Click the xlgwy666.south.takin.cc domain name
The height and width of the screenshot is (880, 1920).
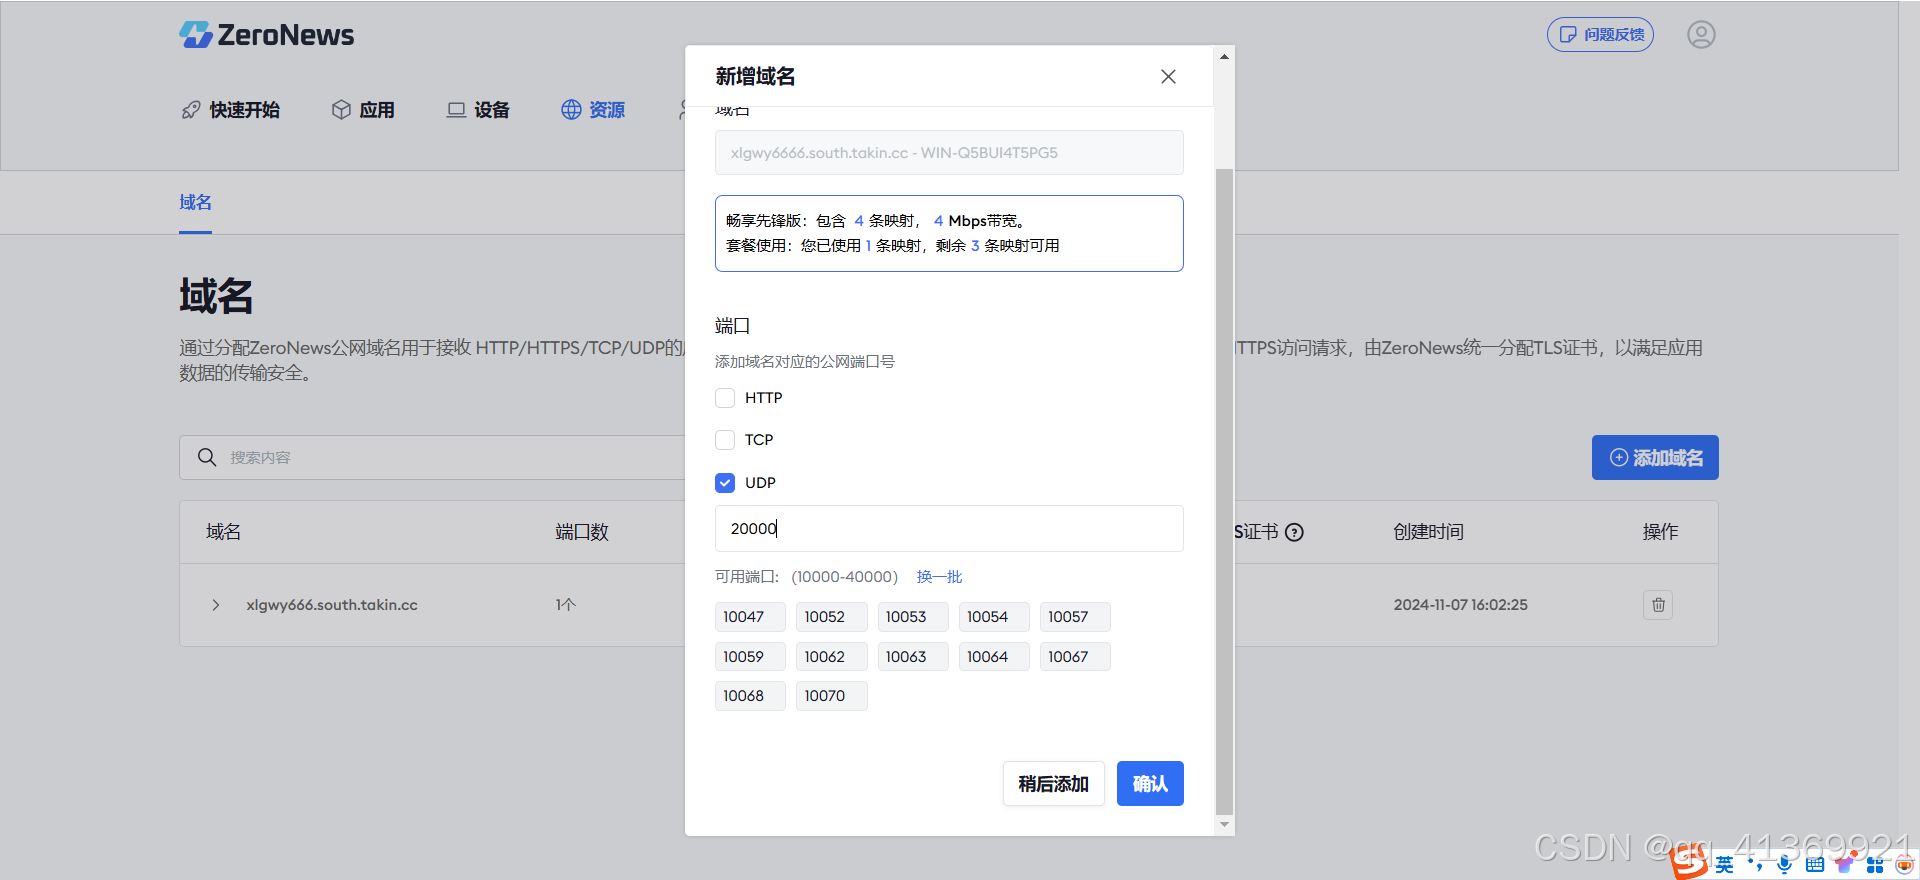[332, 605]
